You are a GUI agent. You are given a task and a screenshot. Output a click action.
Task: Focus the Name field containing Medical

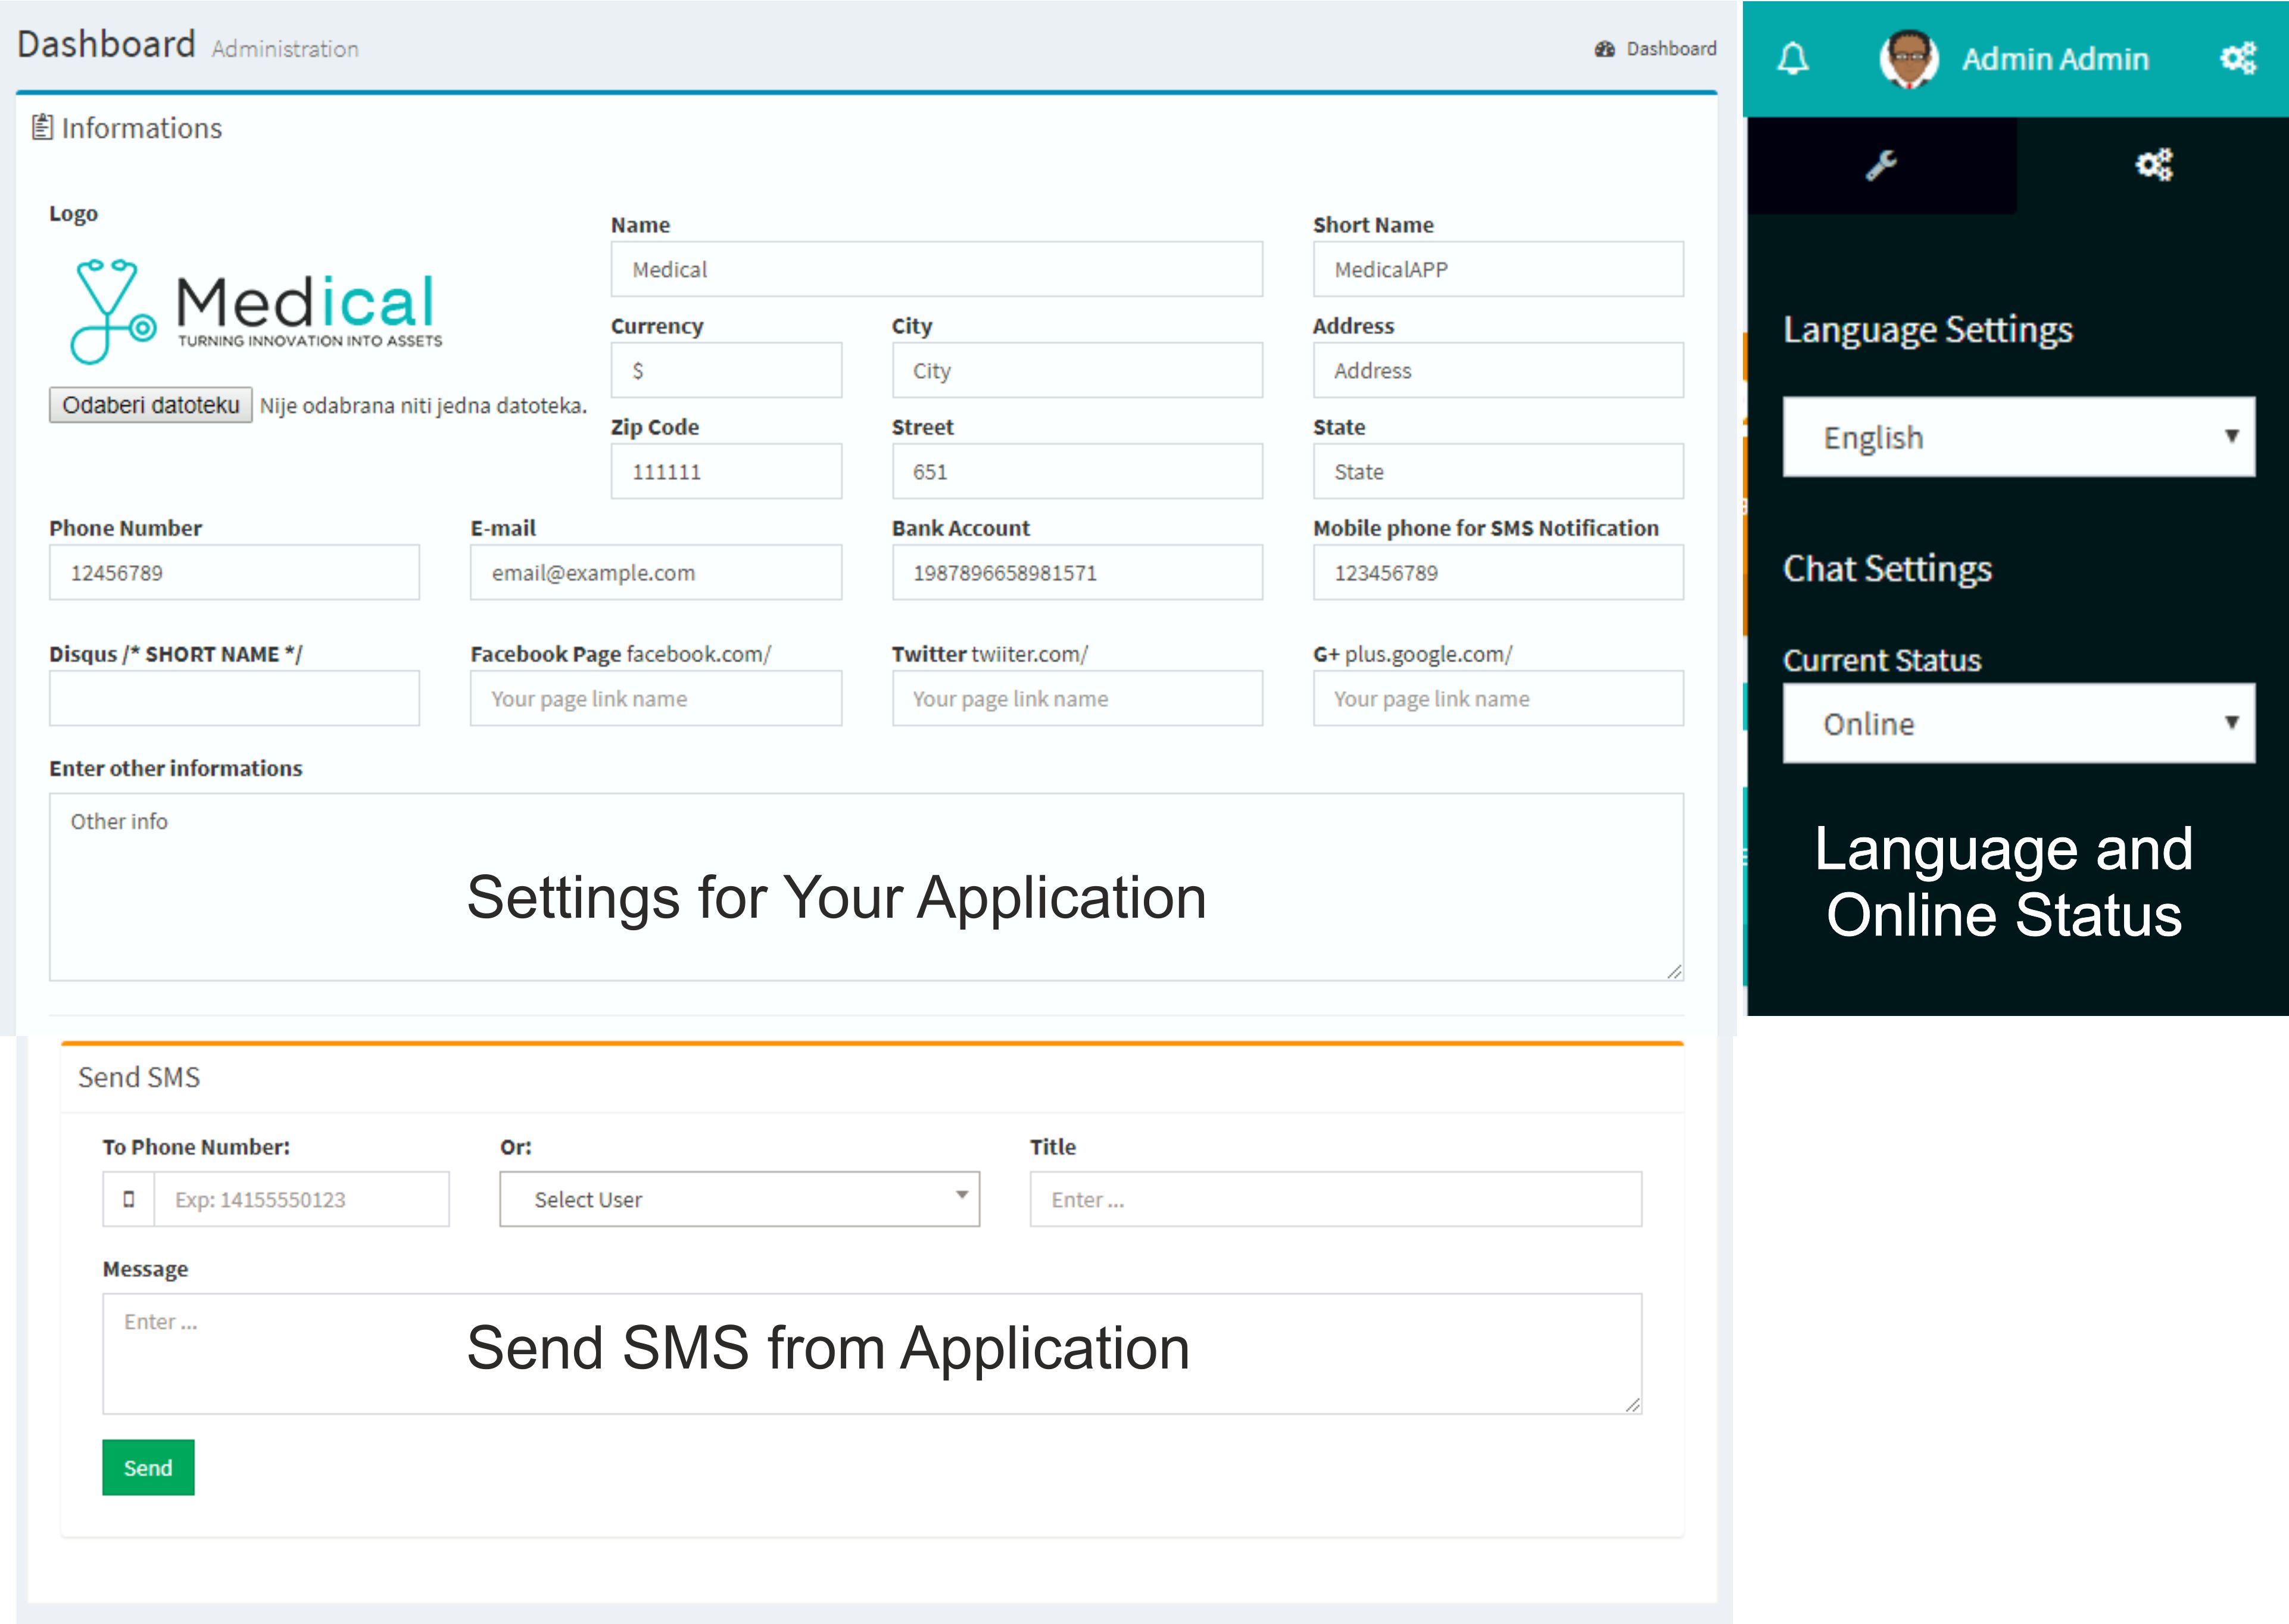point(936,269)
